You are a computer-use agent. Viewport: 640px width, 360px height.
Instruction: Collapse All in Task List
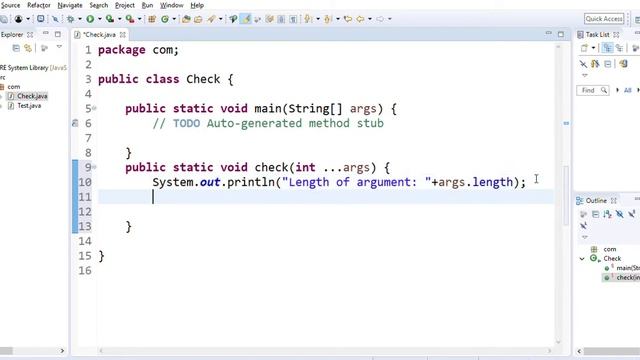coord(608,64)
